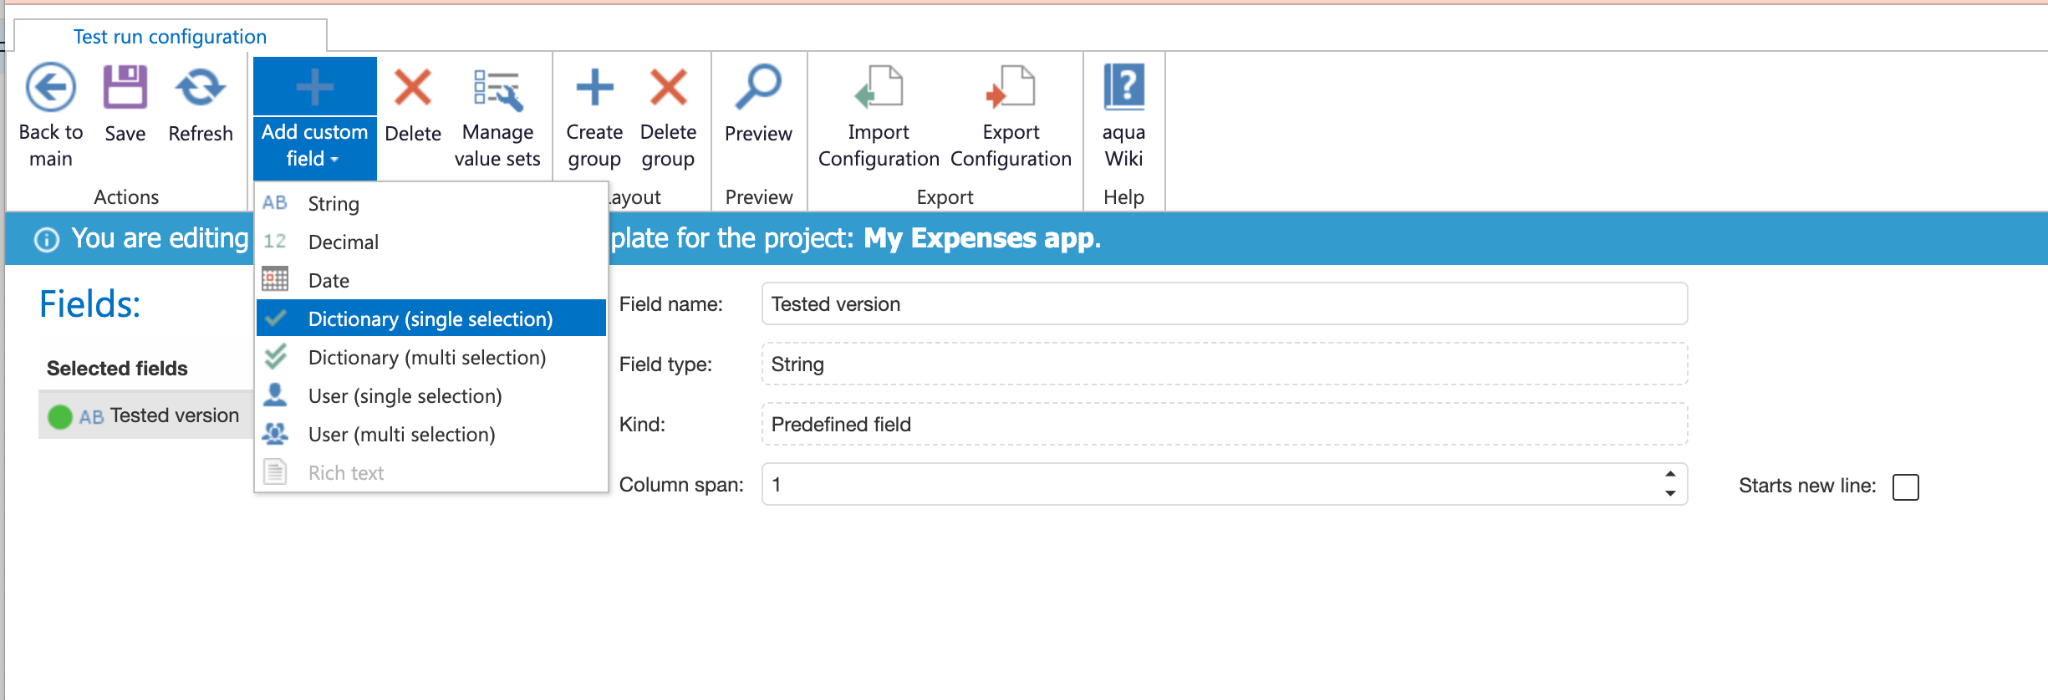Pick User (multi selection) from menu
Image resolution: width=2048 pixels, height=700 pixels.
click(x=401, y=435)
